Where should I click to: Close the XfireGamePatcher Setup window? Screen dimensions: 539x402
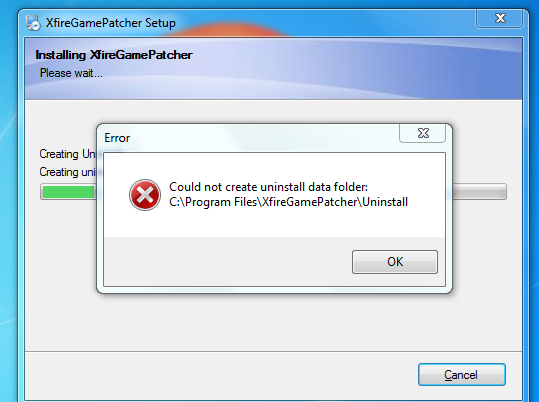click(x=500, y=18)
